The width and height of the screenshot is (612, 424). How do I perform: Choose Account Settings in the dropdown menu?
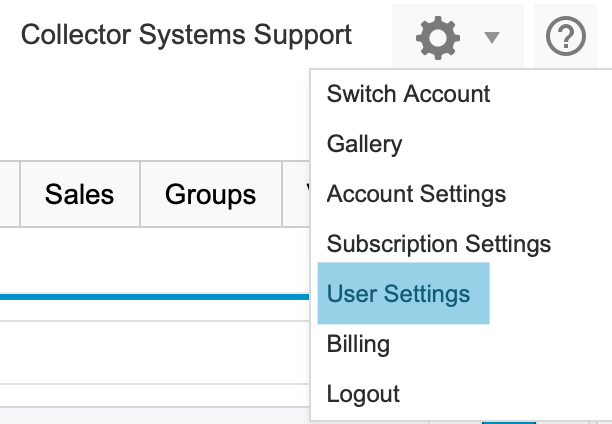[x=416, y=194]
